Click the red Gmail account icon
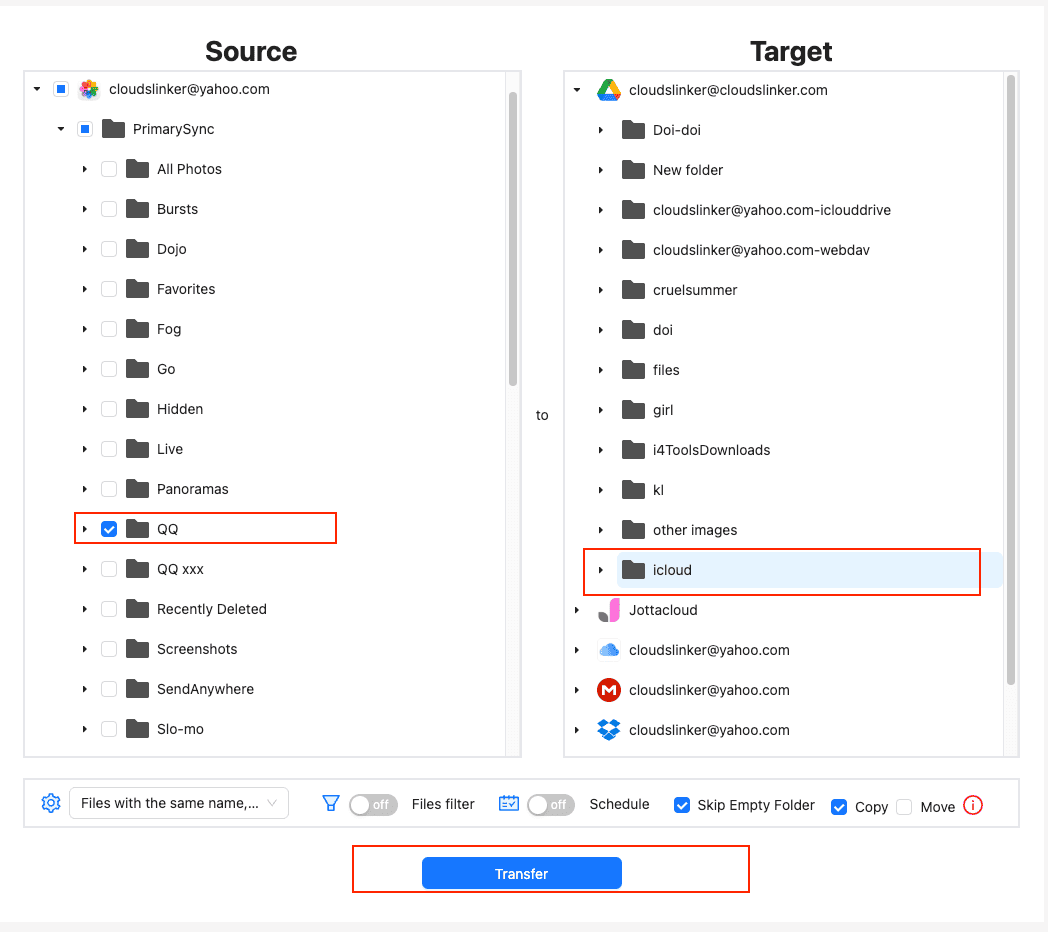Viewport: 1048px width, 932px height. click(609, 690)
